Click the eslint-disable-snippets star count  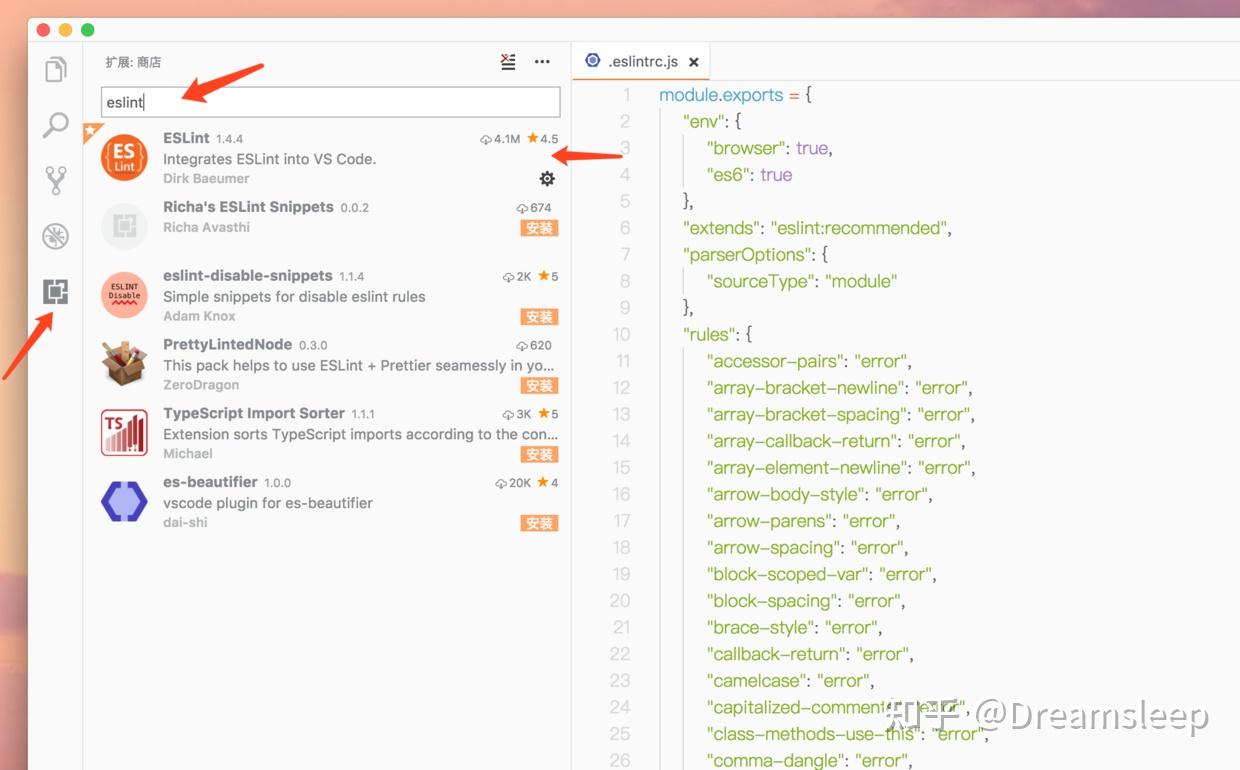(x=546, y=274)
